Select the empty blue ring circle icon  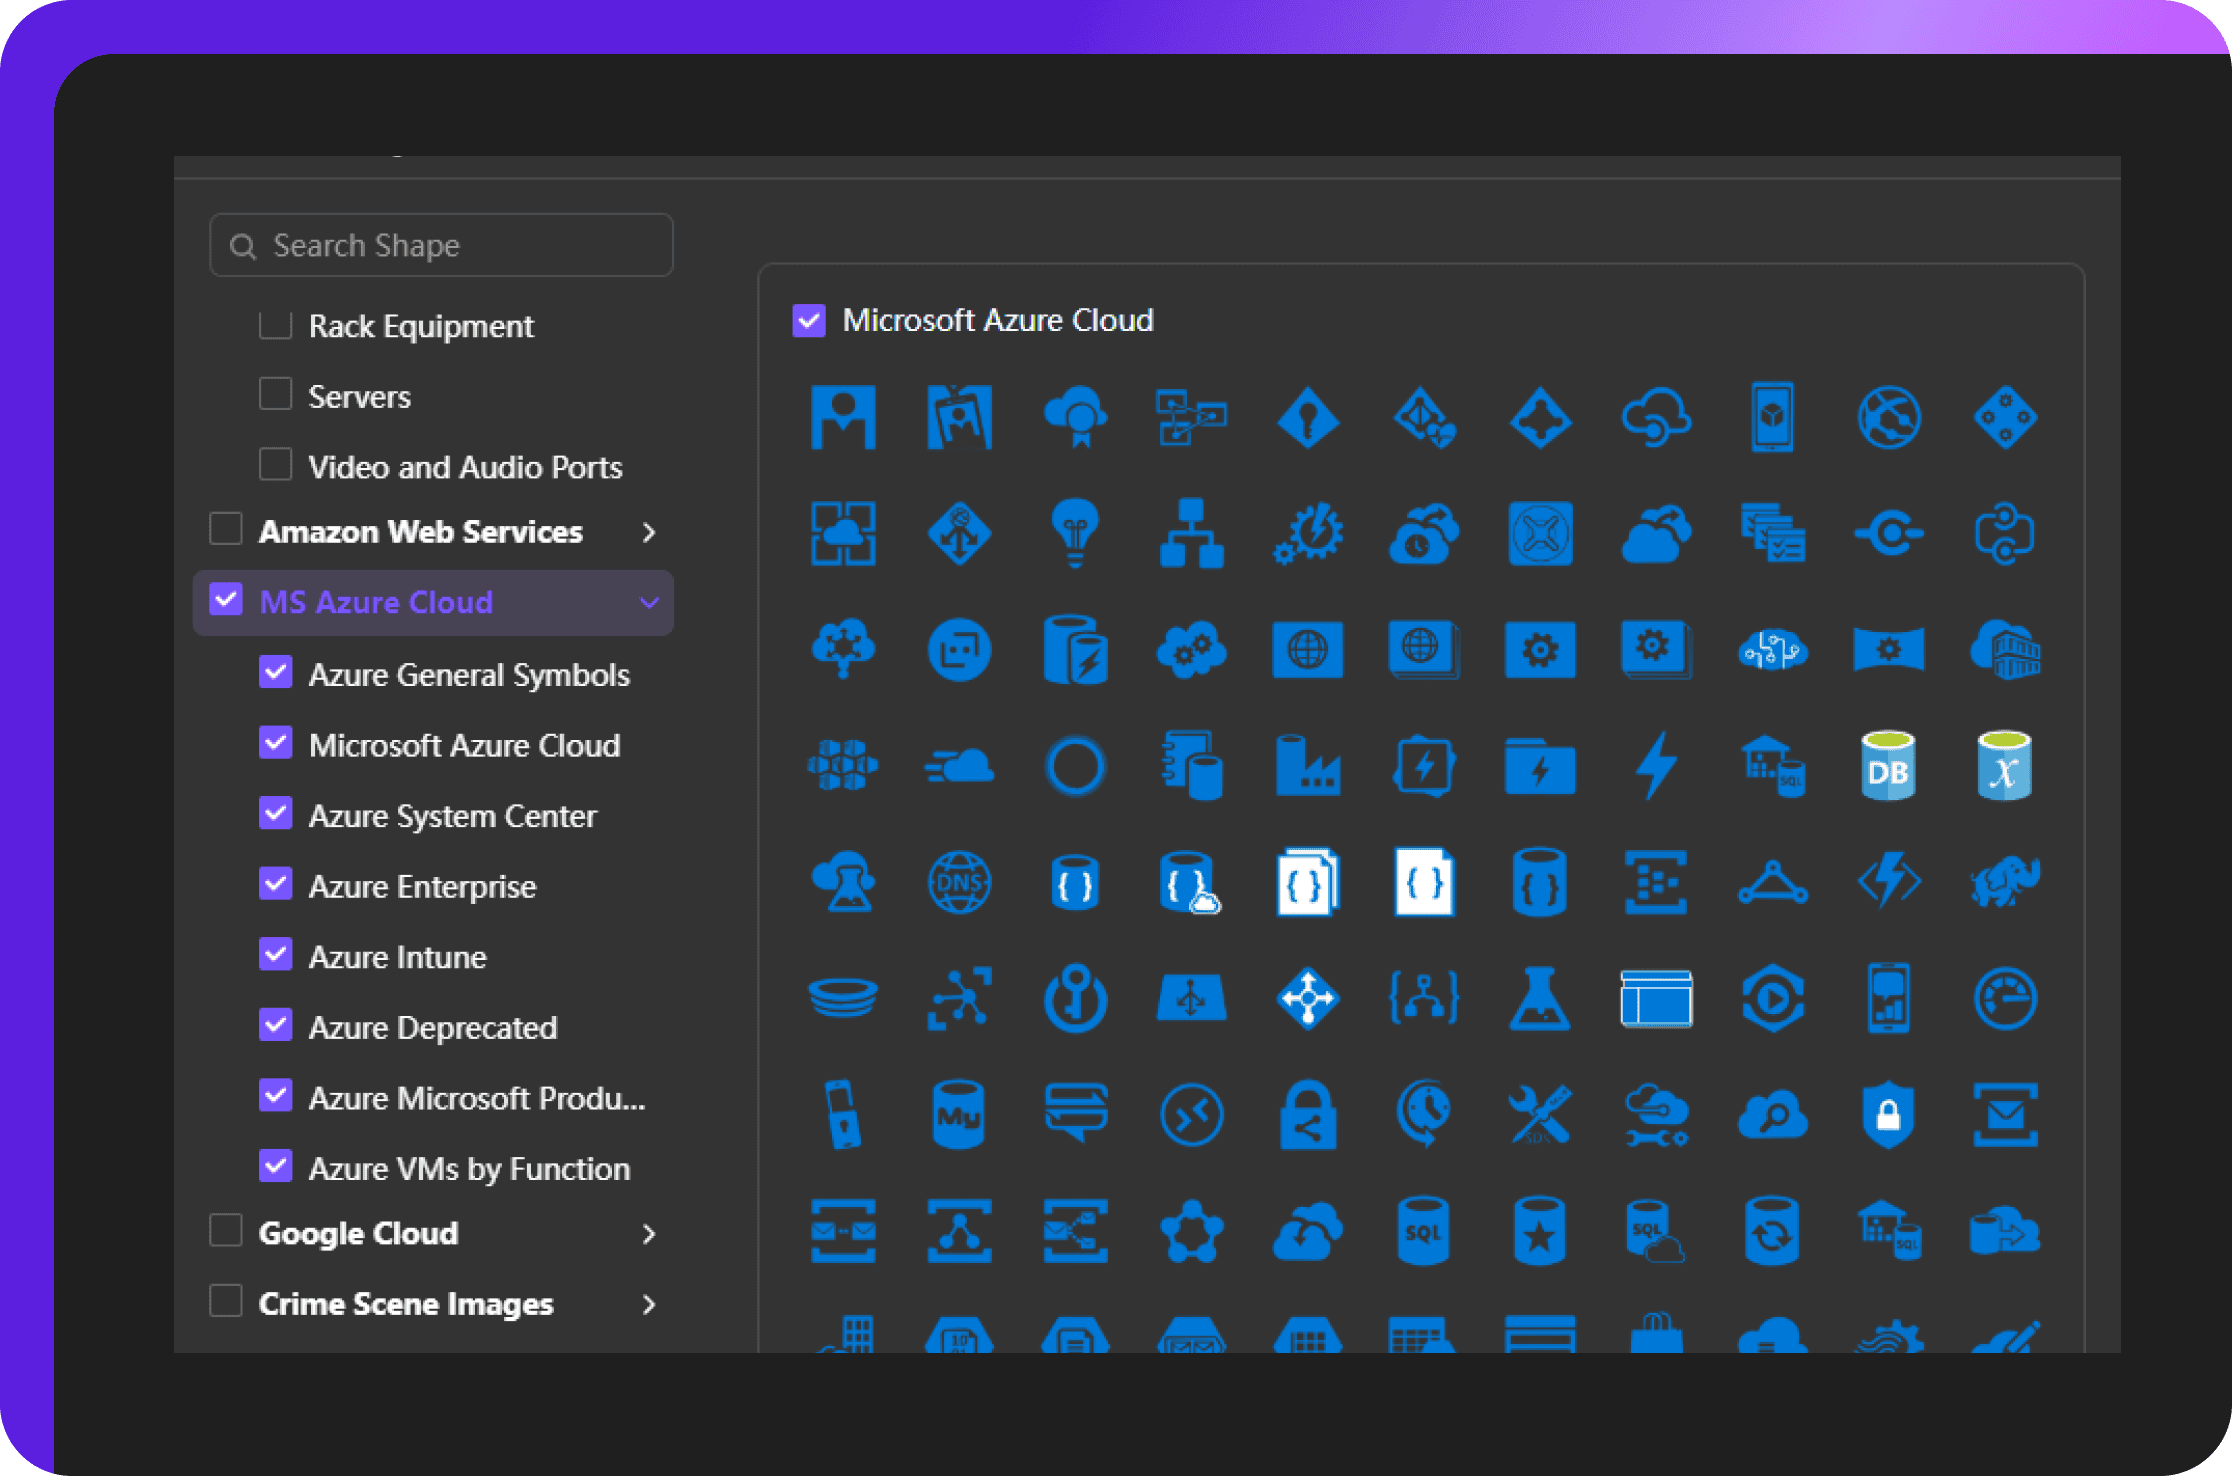1075,766
